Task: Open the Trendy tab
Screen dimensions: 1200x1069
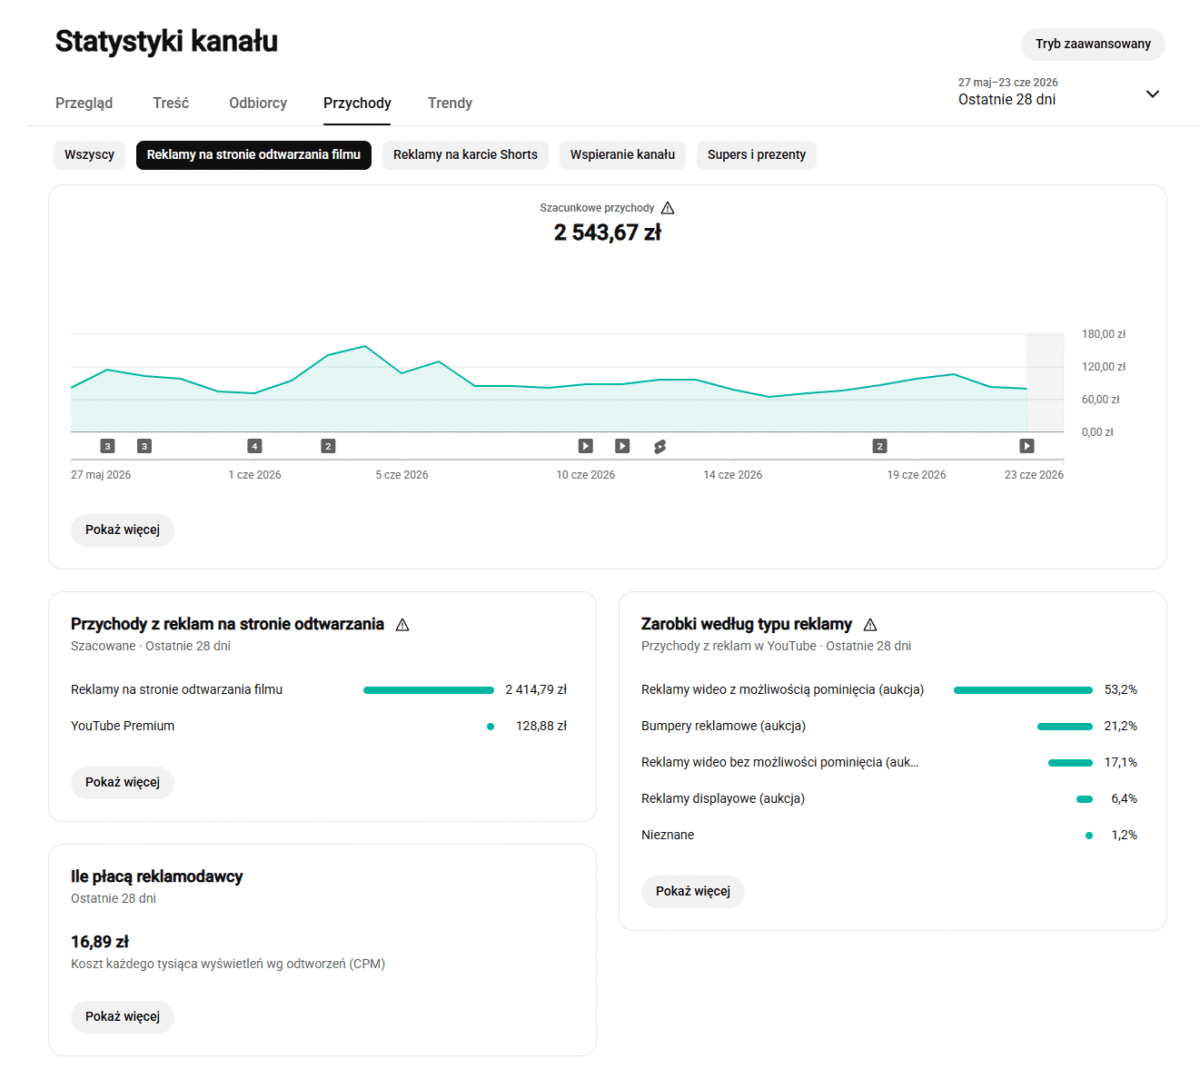Action: [x=450, y=103]
